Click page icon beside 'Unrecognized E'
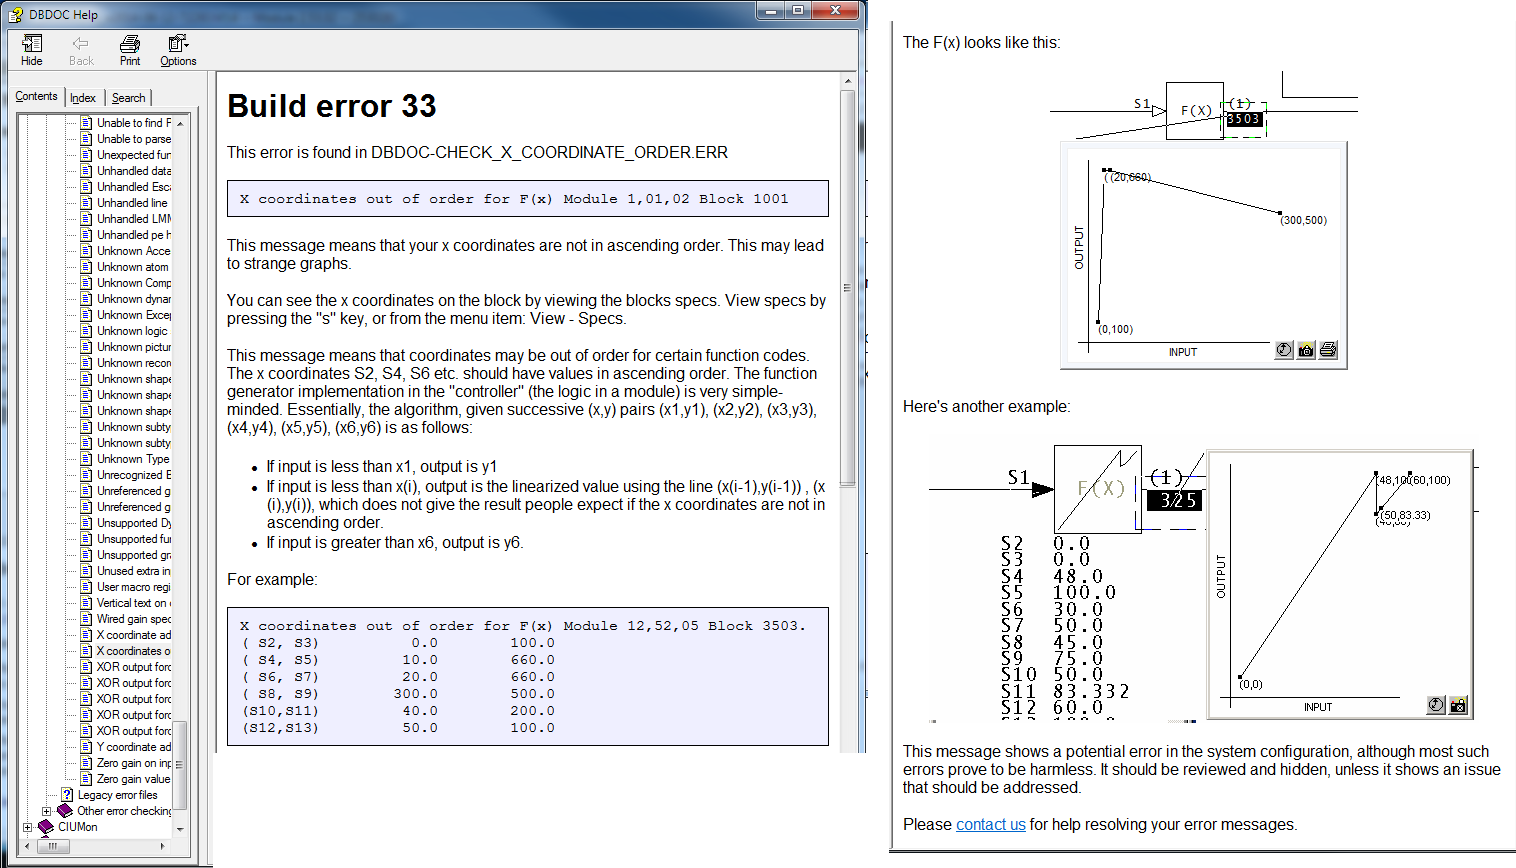1516x868 pixels. (86, 475)
